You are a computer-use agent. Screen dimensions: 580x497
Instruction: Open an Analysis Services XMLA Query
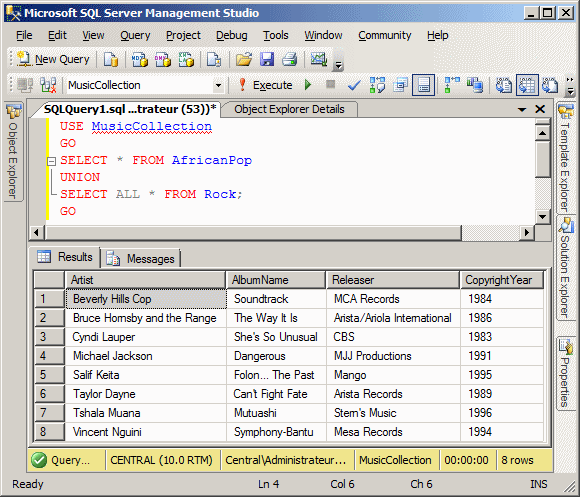coord(186,59)
